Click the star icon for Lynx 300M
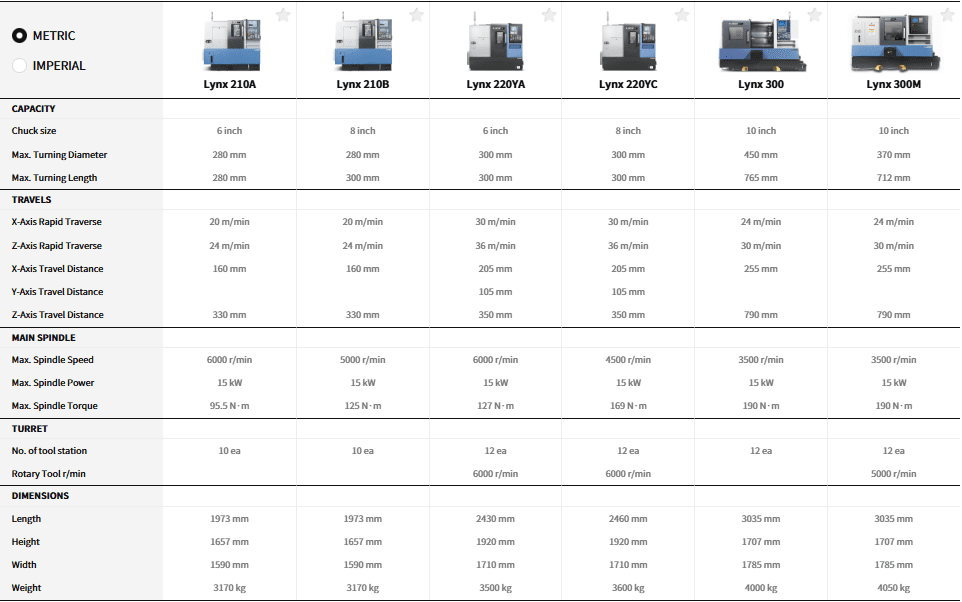The height and width of the screenshot is (602, 962). (947, 15)
